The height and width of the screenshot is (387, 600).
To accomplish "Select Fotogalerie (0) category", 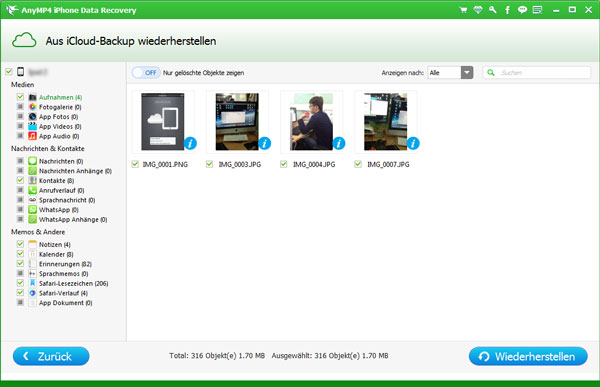I will coord(60,107).
